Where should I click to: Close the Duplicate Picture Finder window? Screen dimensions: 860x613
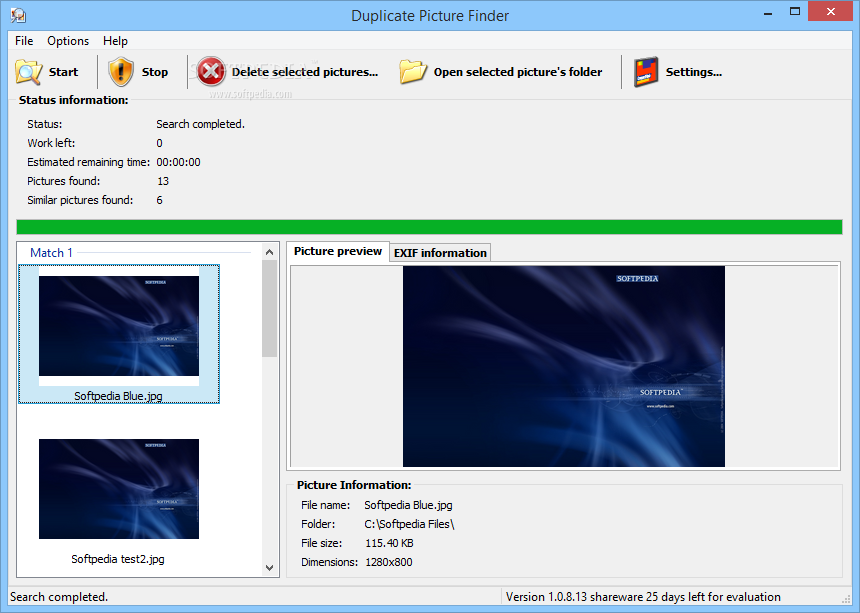pos(830,12)
